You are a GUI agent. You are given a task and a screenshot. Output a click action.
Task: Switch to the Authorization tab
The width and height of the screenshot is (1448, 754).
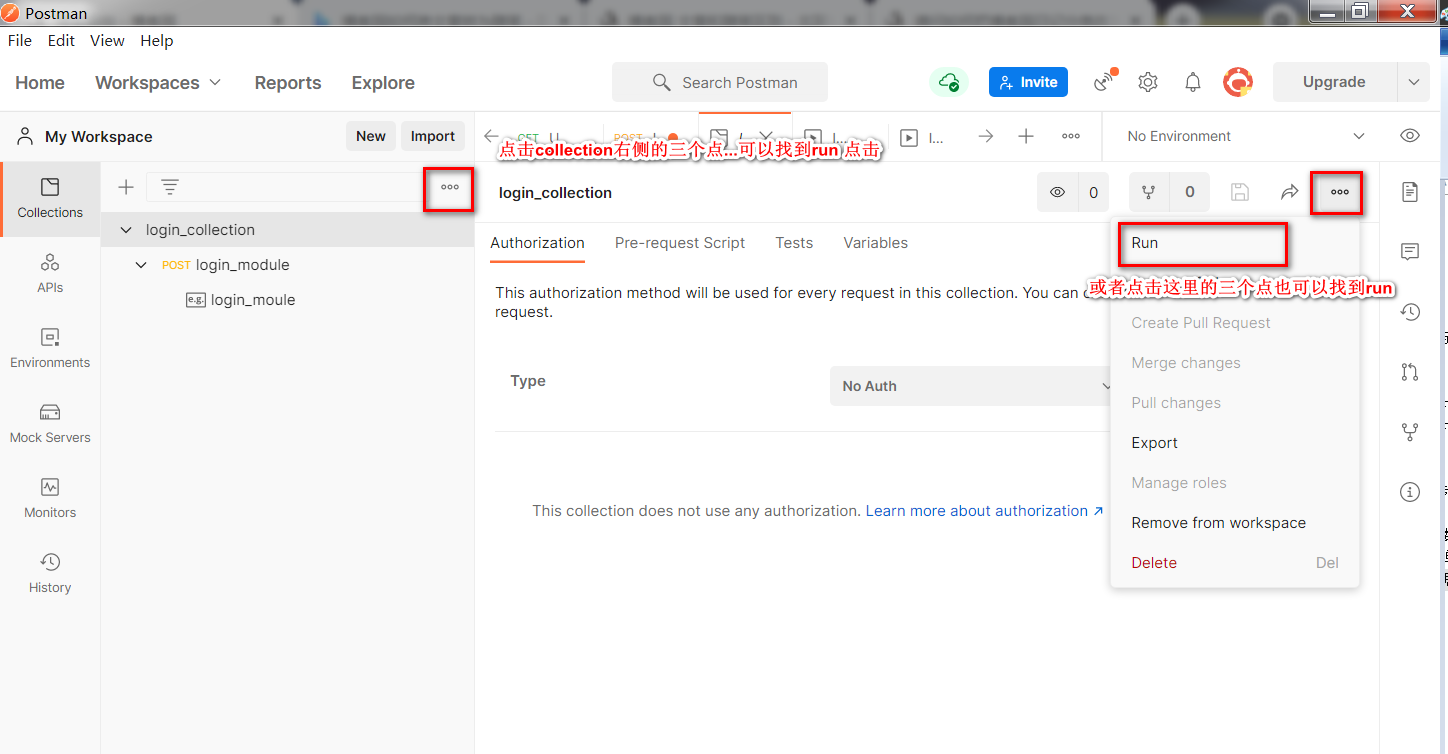pyautogui.click(x=537, y=243)
